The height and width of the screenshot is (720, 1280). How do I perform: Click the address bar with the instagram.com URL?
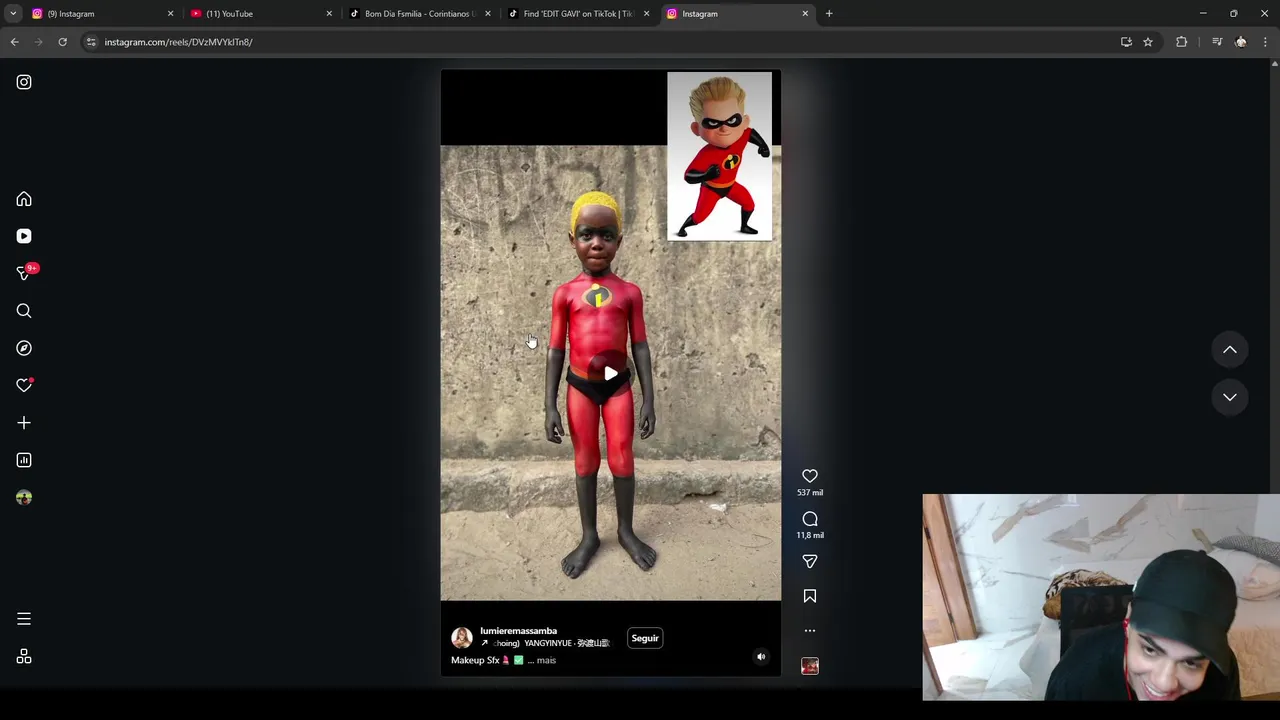(600, 42)
